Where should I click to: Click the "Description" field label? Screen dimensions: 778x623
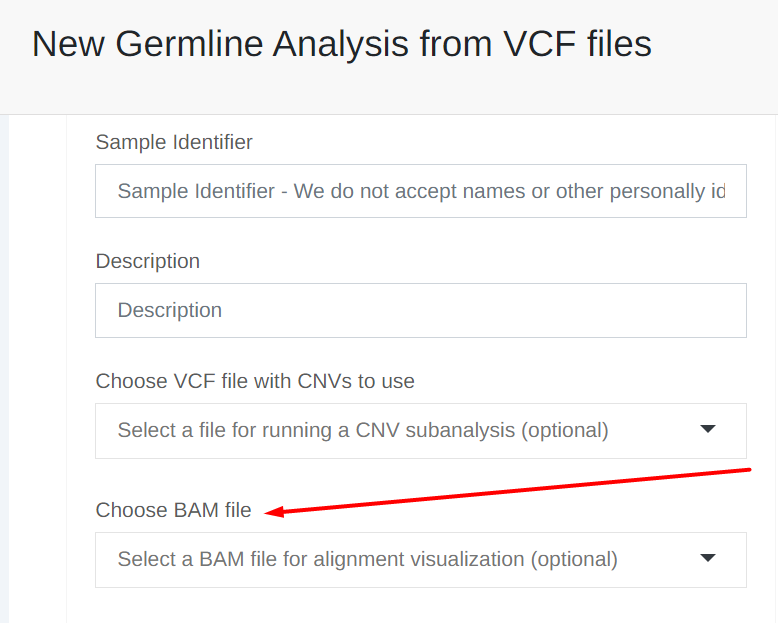point(148,261)
